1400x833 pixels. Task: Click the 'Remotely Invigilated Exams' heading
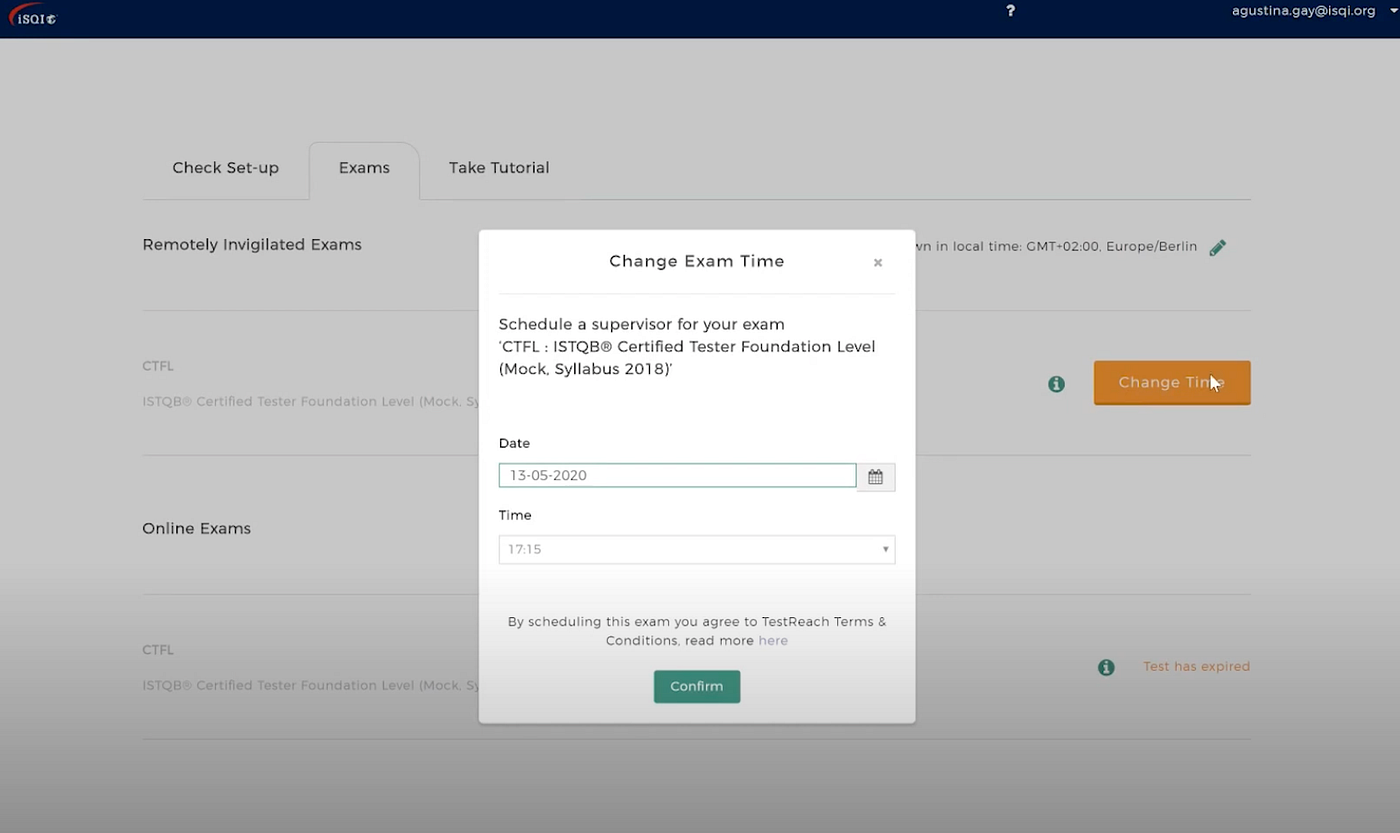(252, 245)
